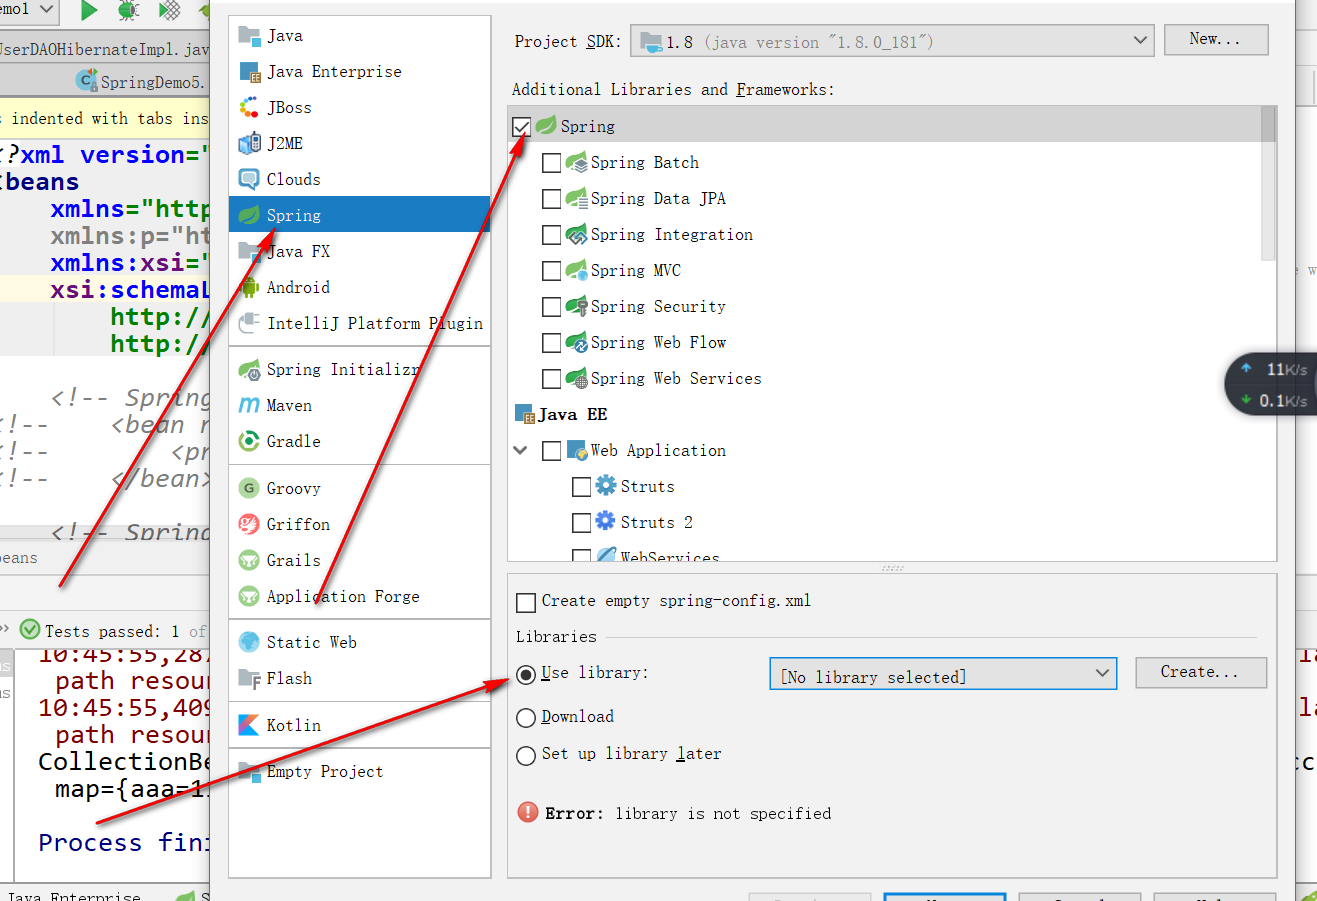This screenshot has width=1317, height=901.
Task: Select Empty Project type
Action: point(360,772)
